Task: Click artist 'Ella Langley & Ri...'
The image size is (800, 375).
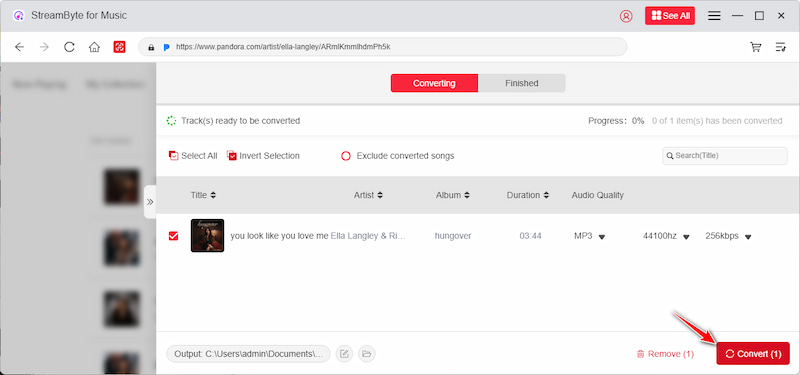Action: [368, 236]
